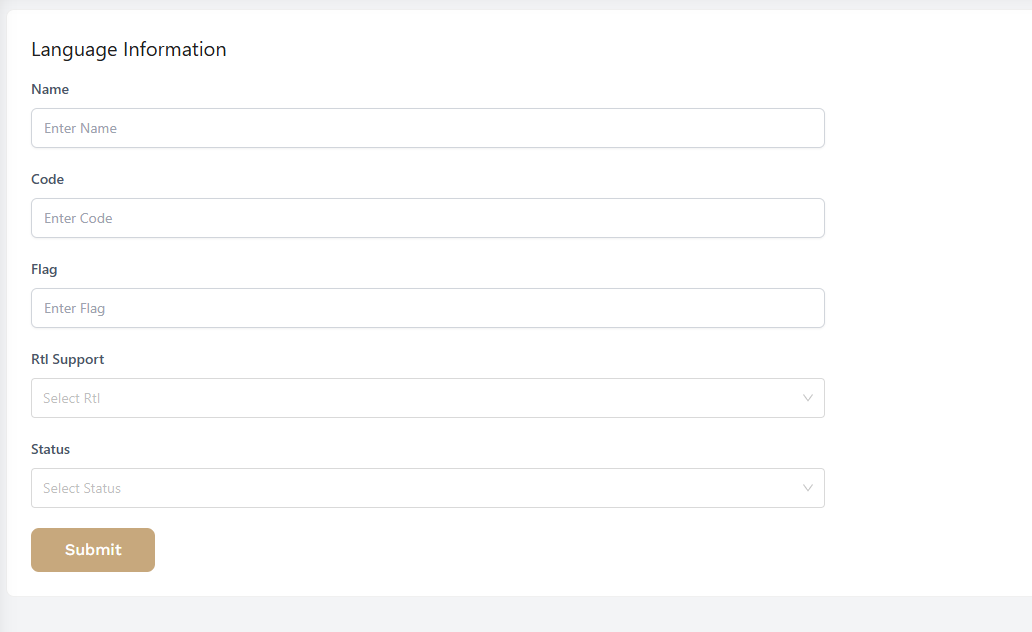Focus the Flag input field
The image size is (1032, 632).
tap(428, 308)
